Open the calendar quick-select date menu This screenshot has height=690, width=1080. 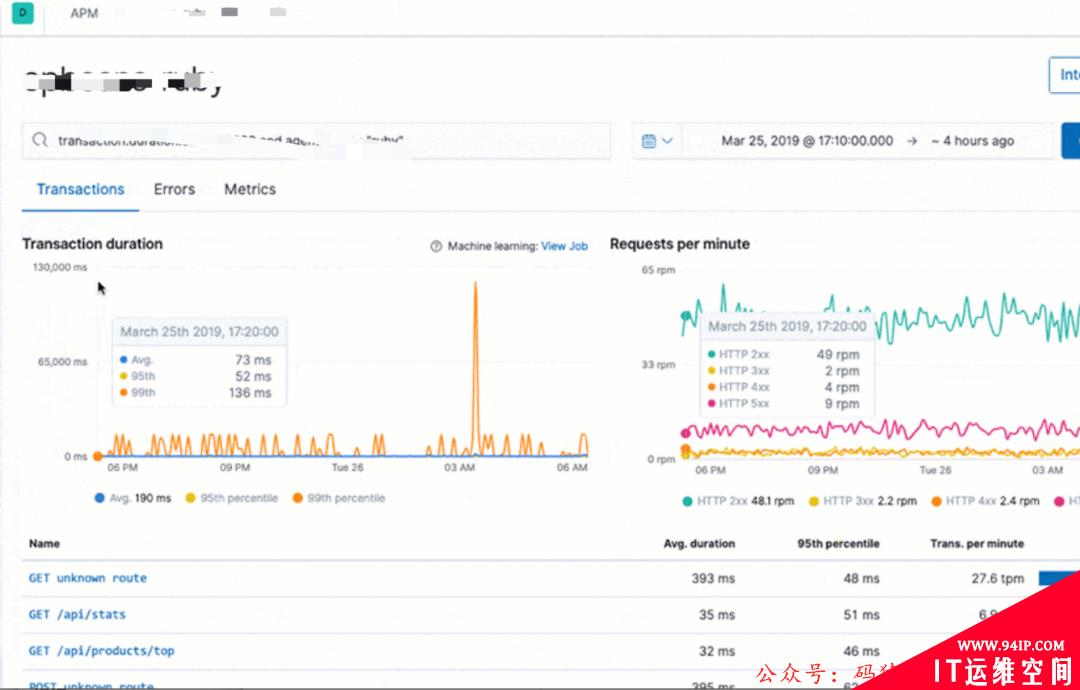point(657,141)
